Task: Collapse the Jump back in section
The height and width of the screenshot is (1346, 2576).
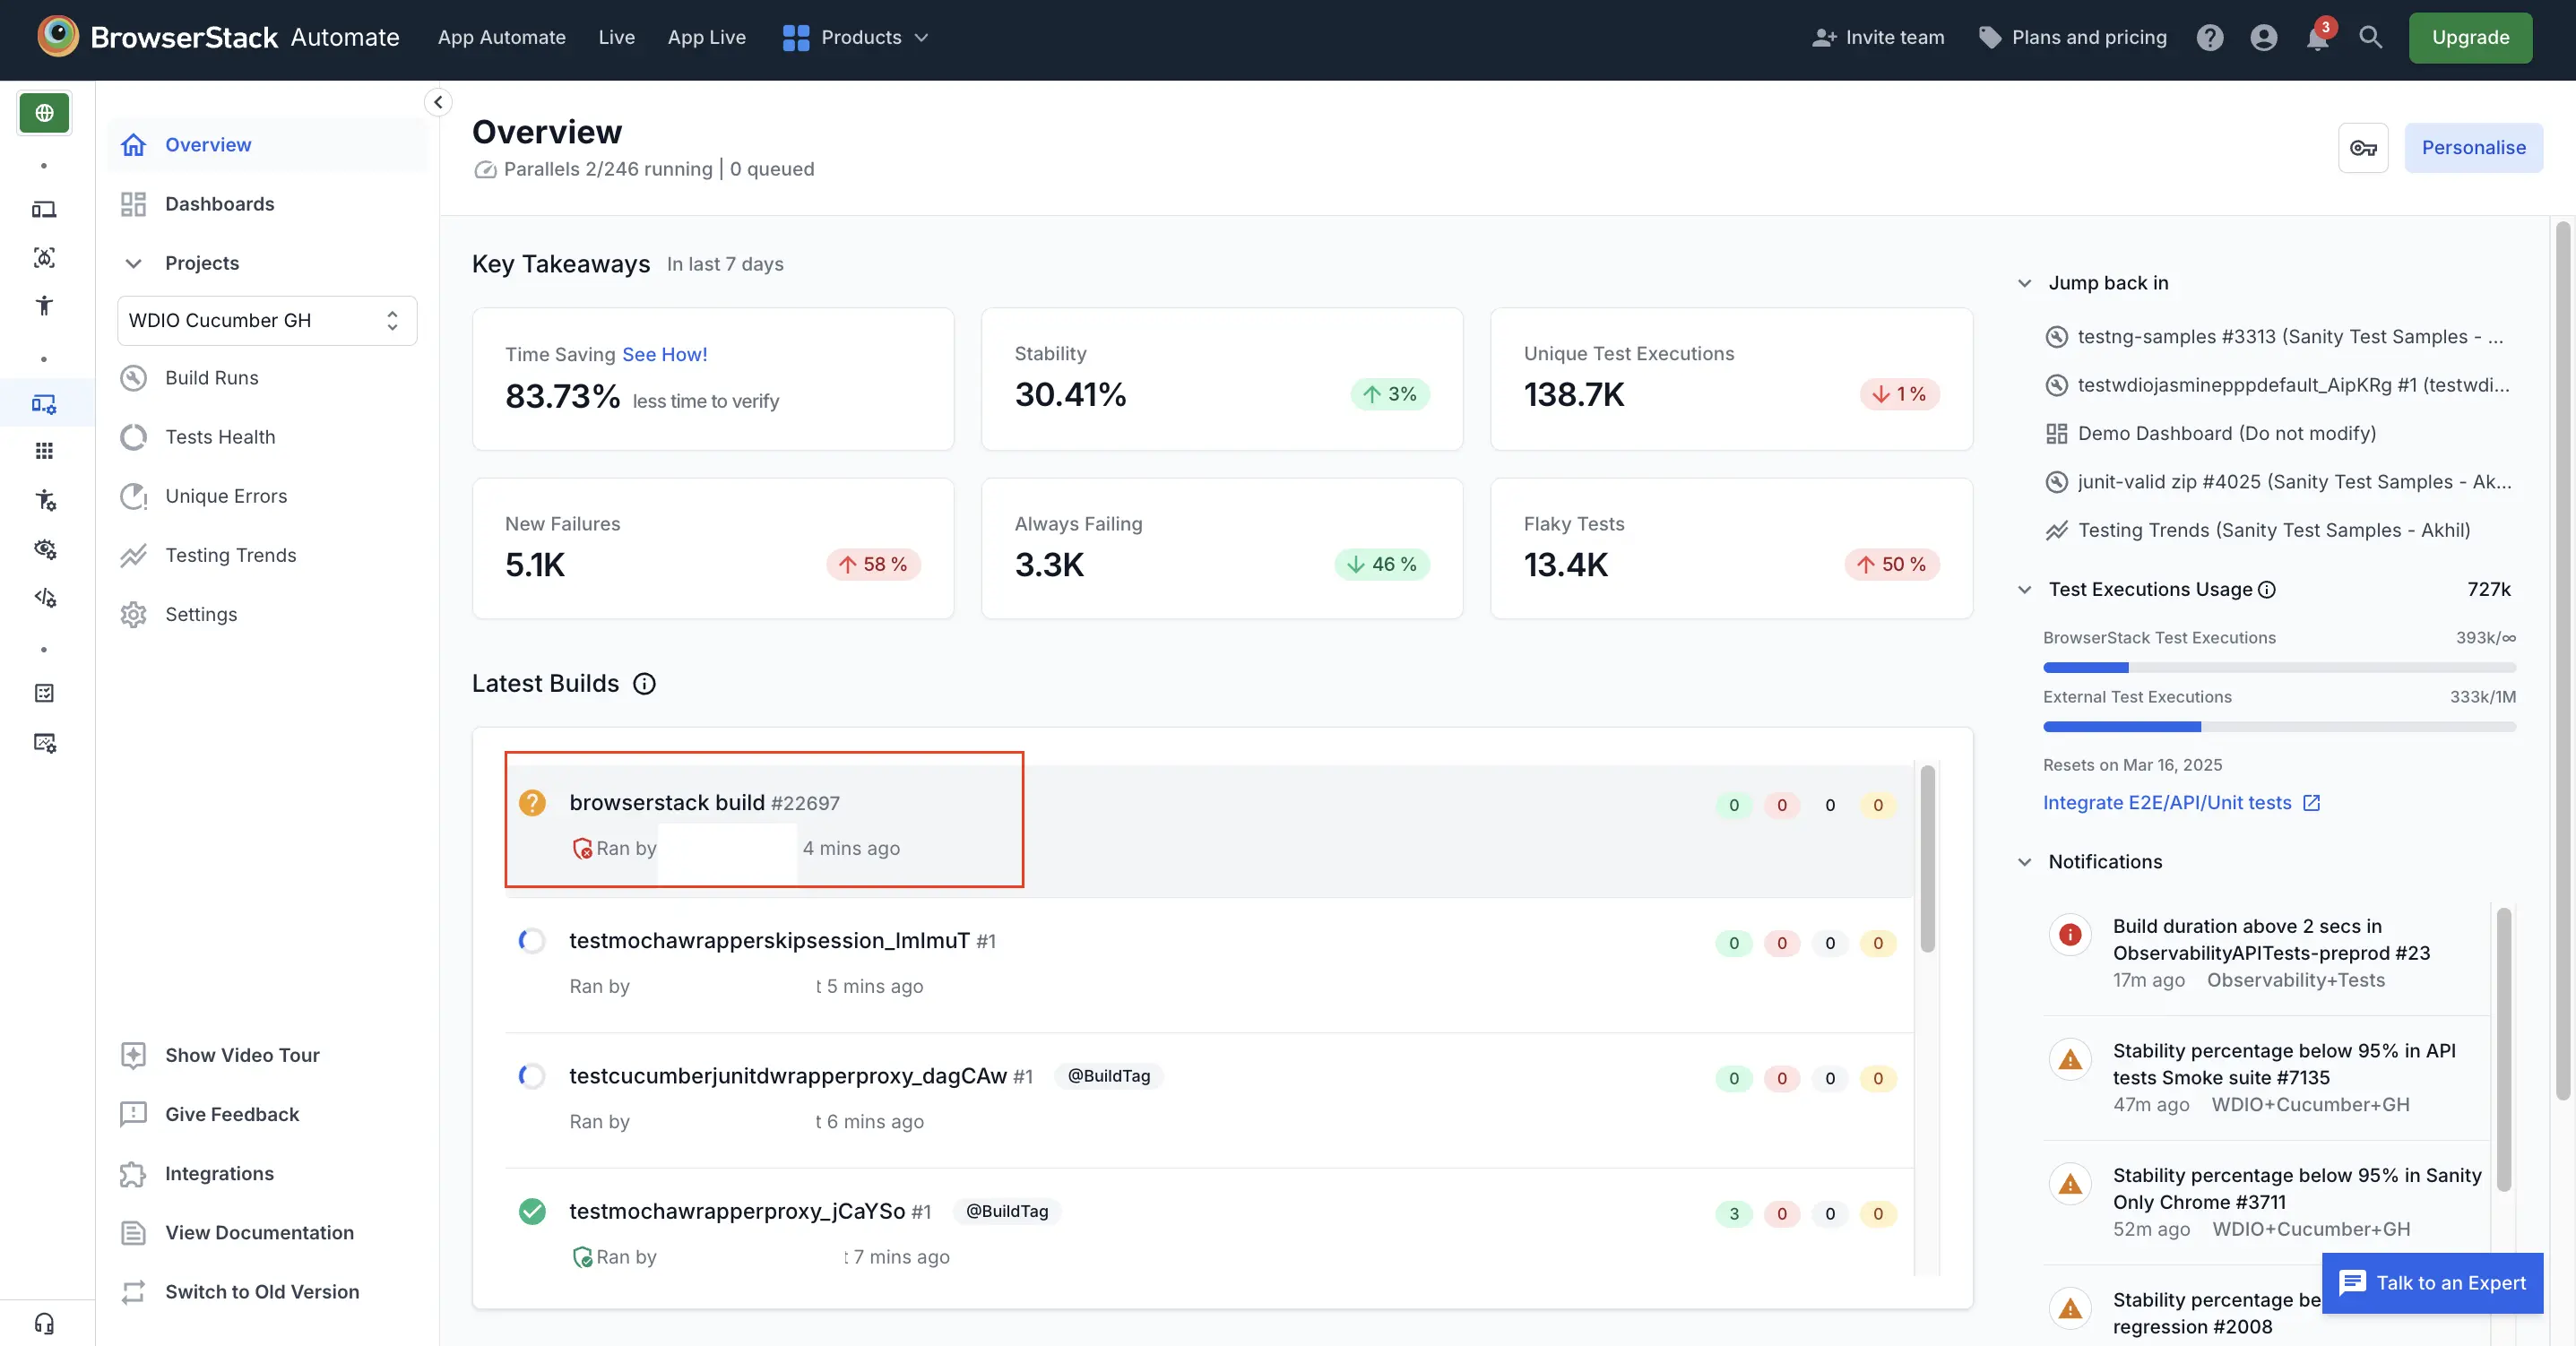Action: point(2024,283)
